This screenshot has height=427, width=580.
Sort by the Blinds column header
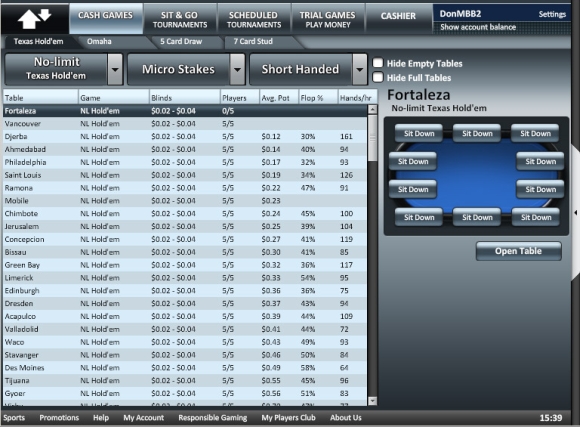(x=185, y=98)
